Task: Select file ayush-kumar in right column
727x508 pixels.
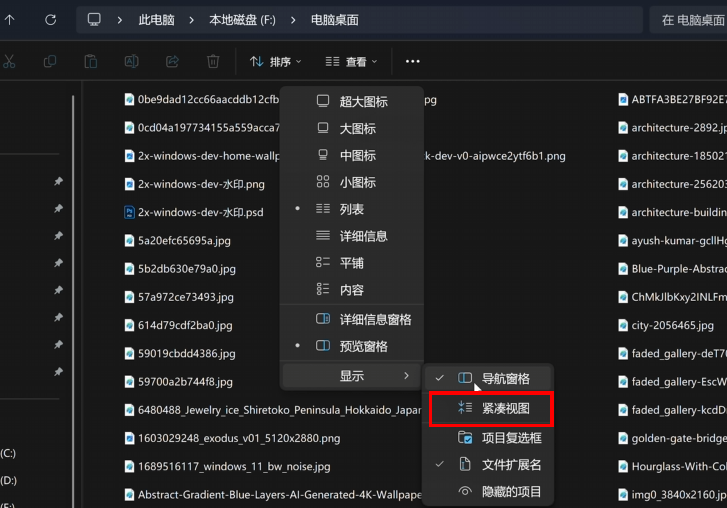Action: (x=672, y=241)
